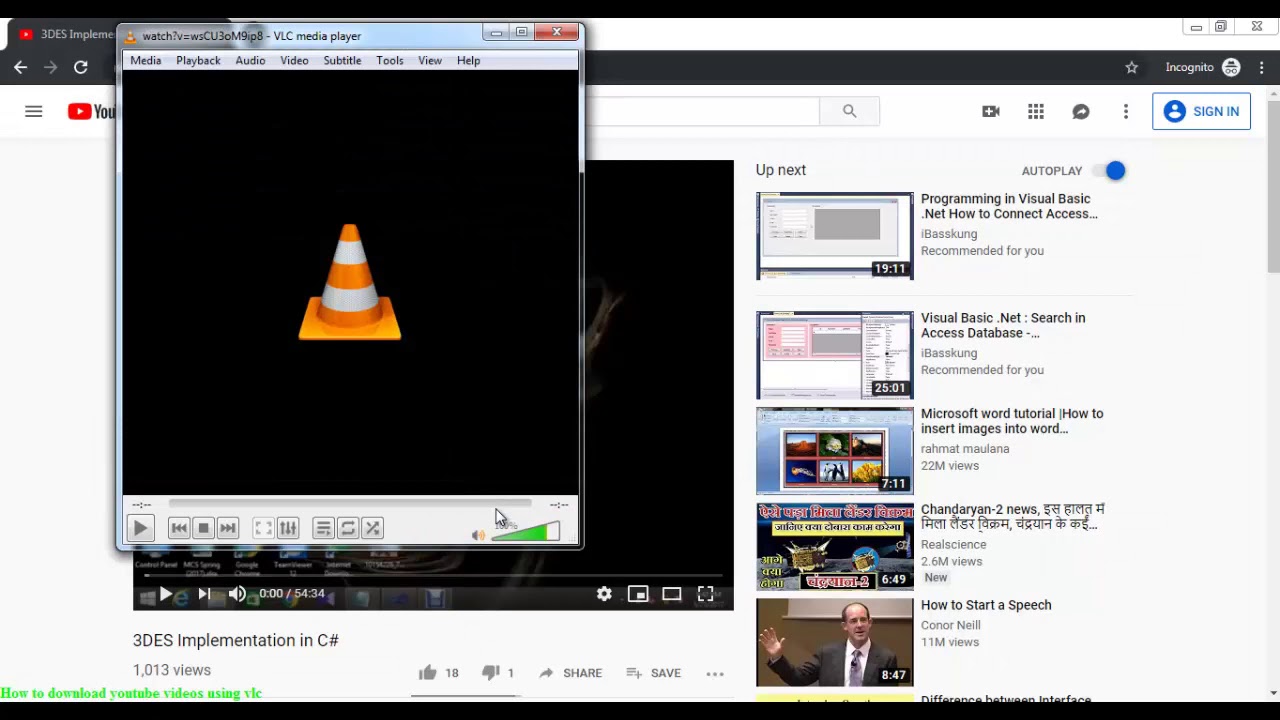Image resolution: width=1280 pixels, height=720 pixels.
Task: Open YouTube apps grid
Action: 1036,111
